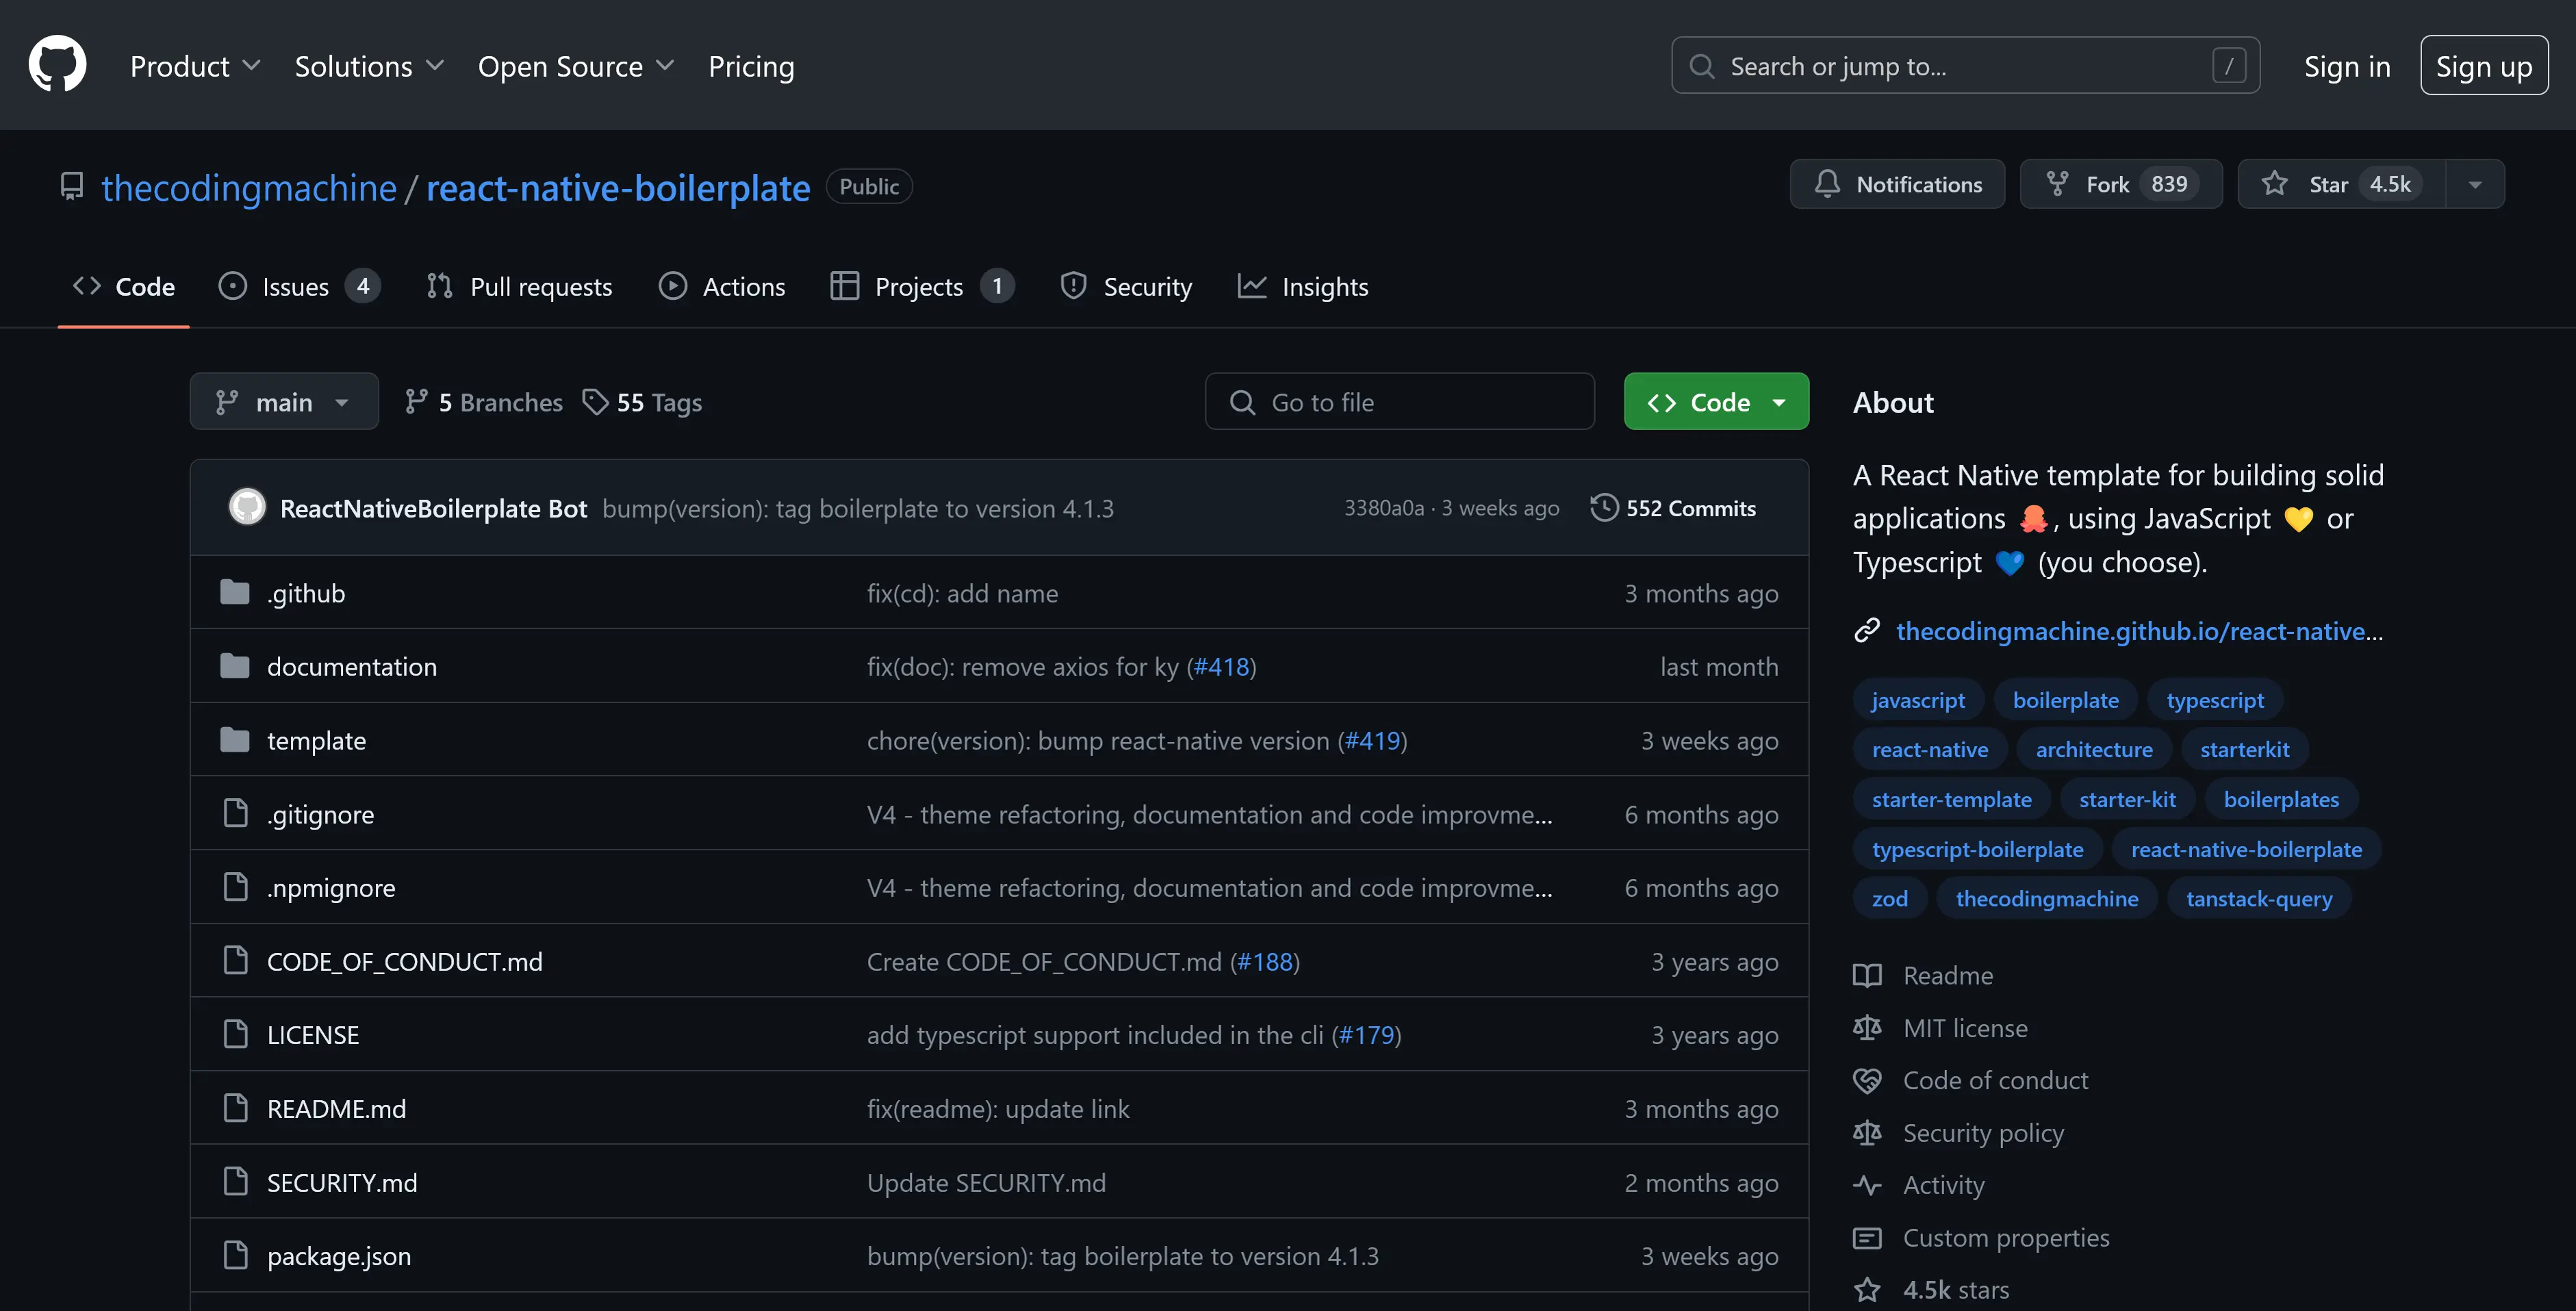Click the ReactNativeBoilerplate Bot avatar
The height and width of the screenshot is (1311, 2576).
[x=247, y=507]
